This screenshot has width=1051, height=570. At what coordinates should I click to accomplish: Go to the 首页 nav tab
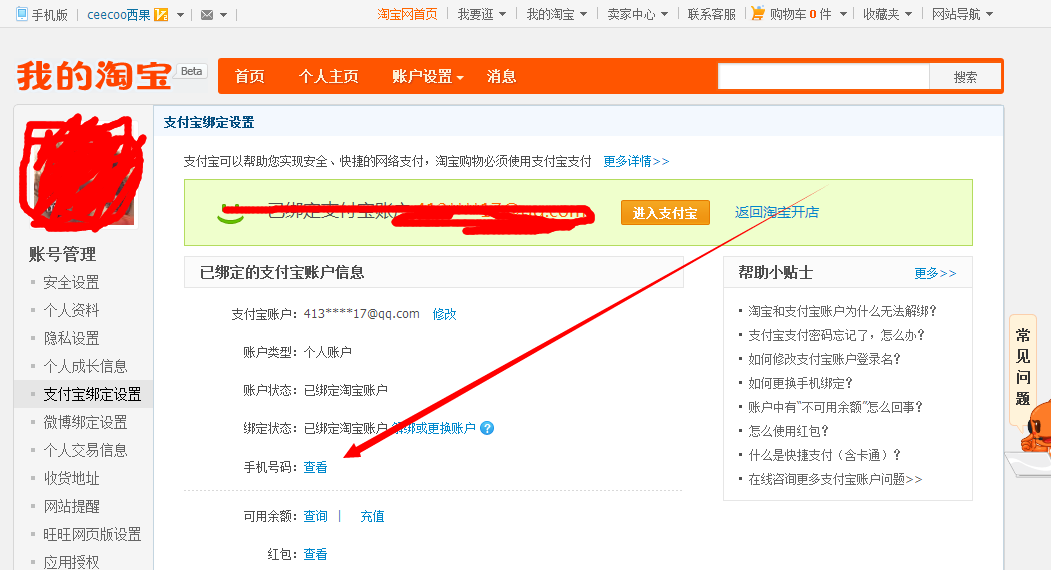click(249, 76)
